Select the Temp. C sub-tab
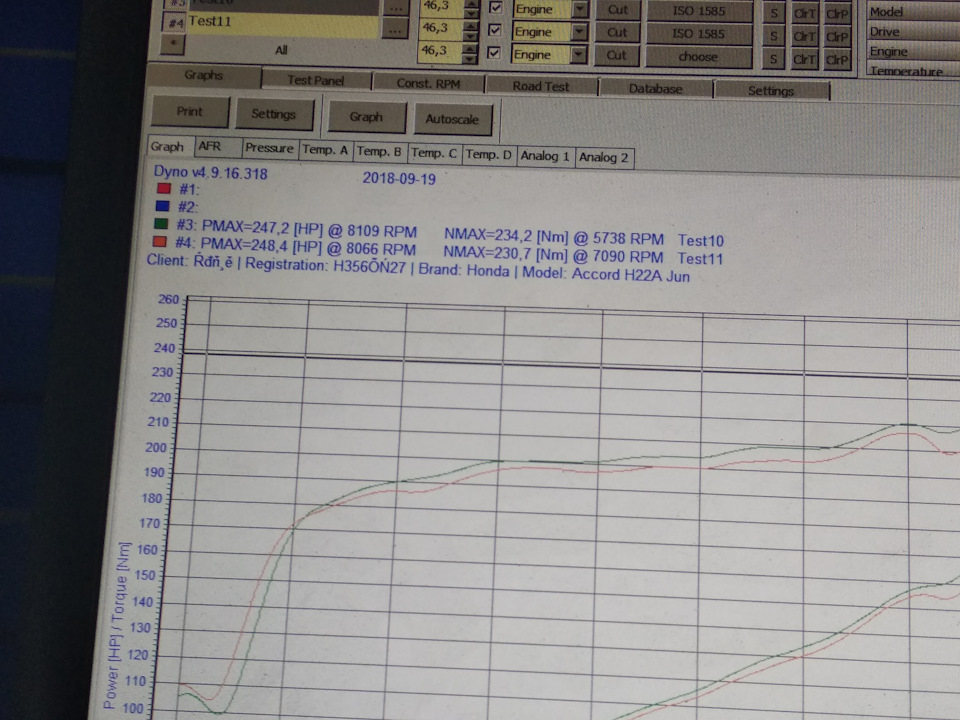 434,153
